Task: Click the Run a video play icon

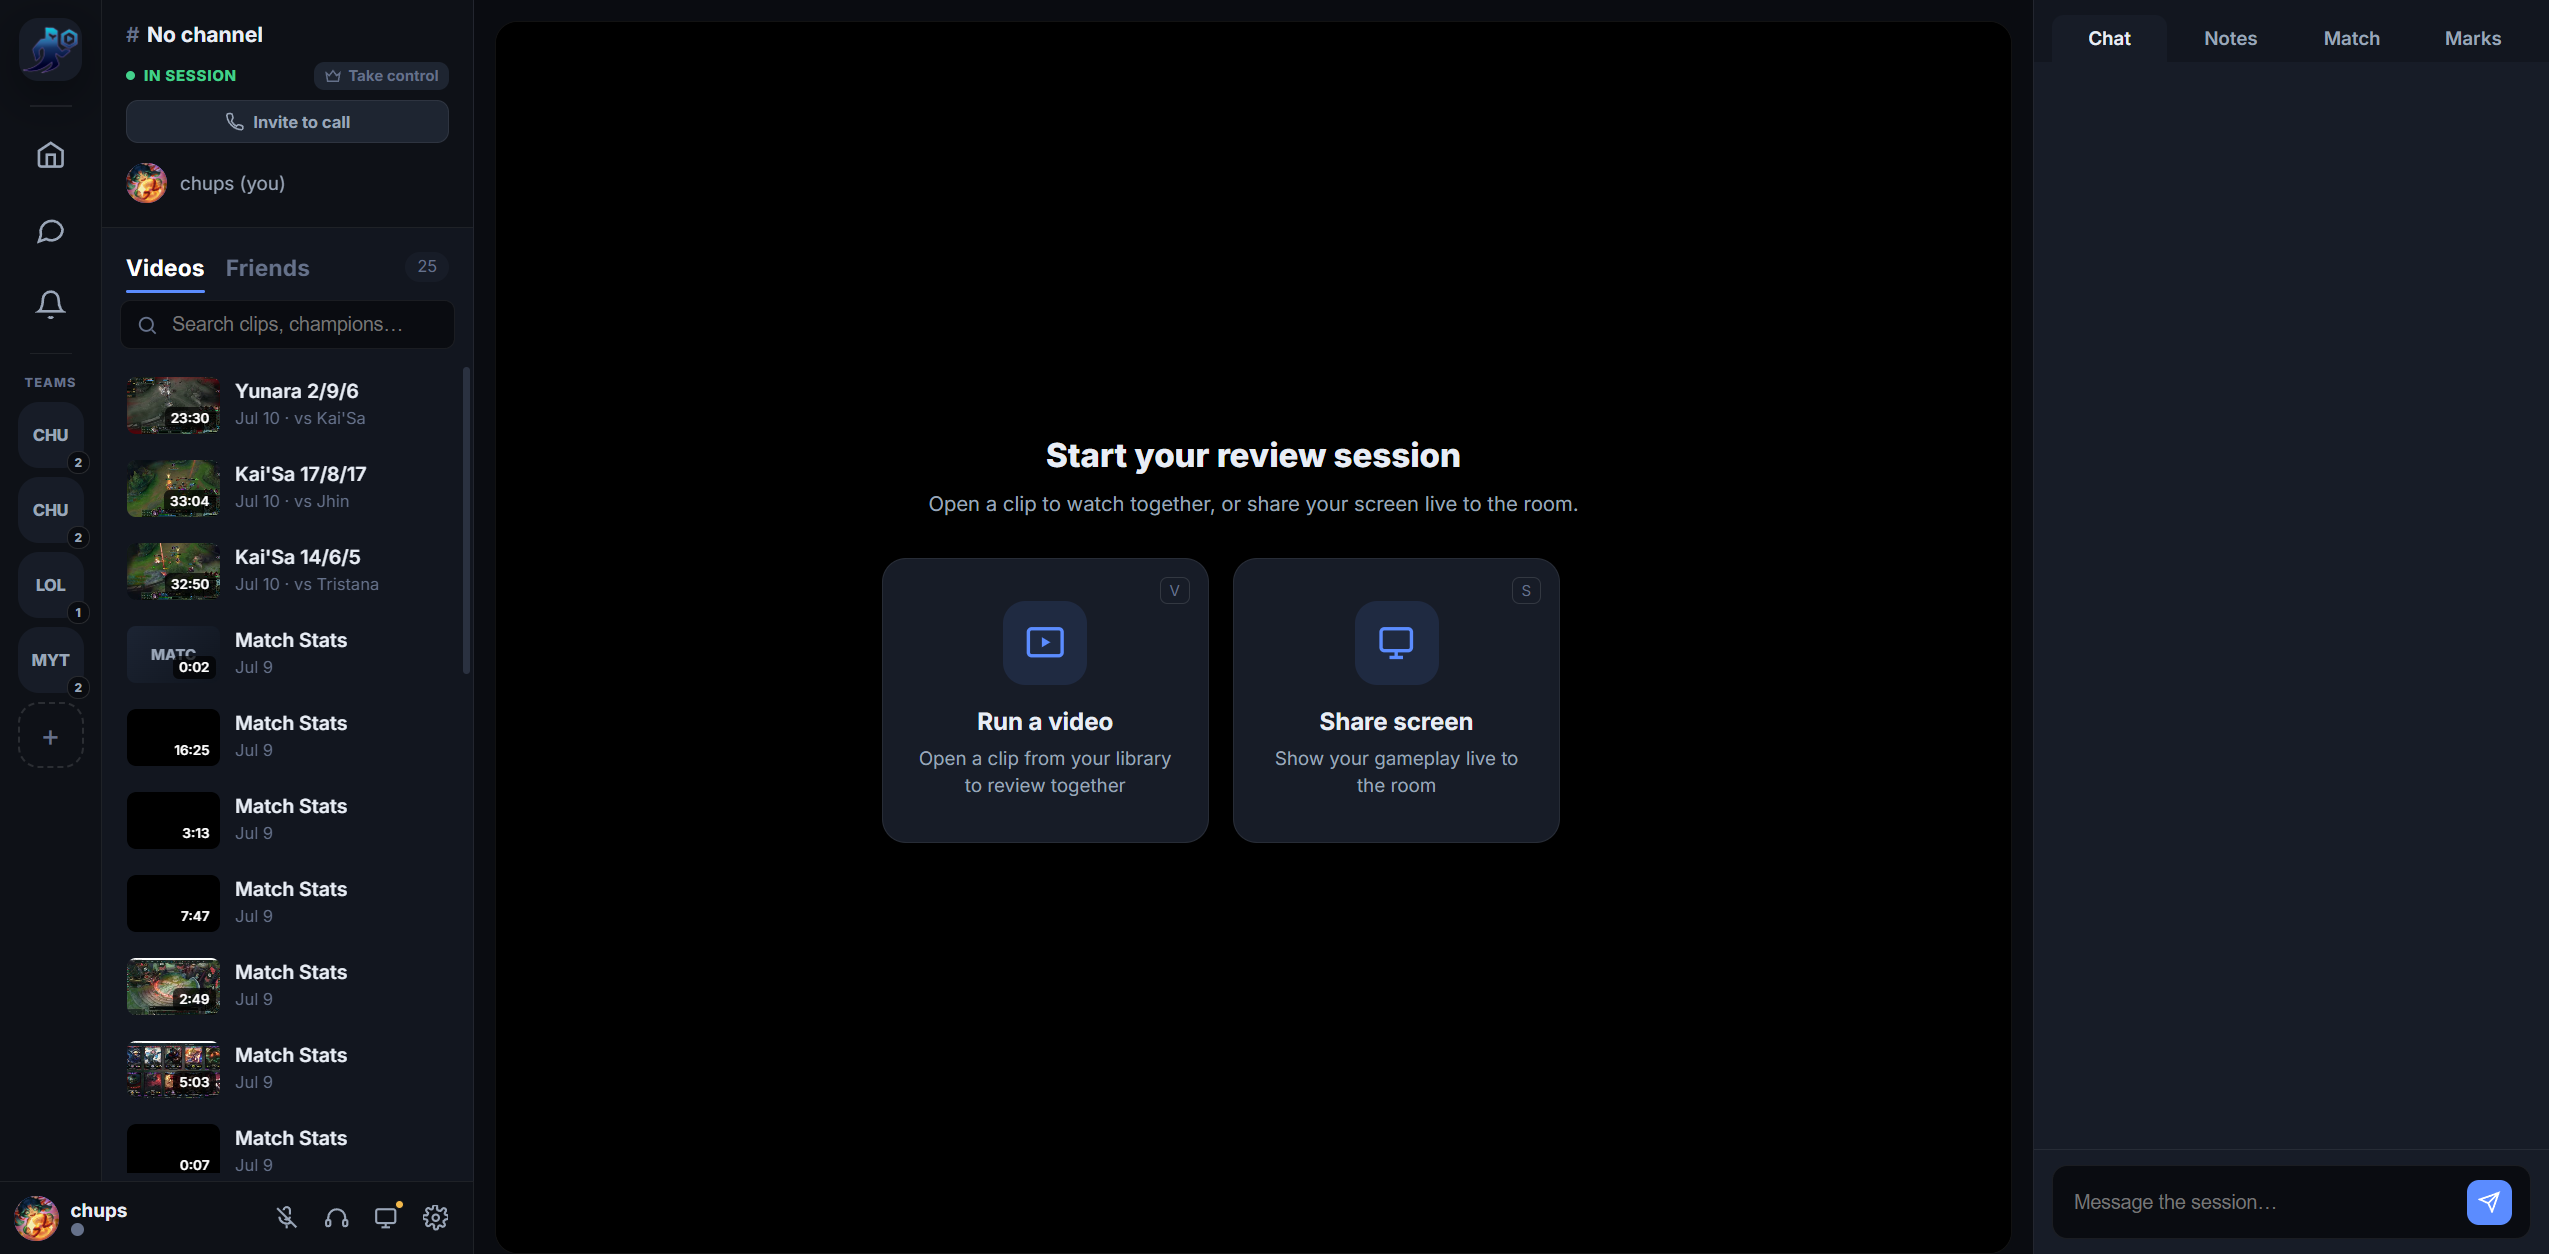Action: [x=1045, y=642]
